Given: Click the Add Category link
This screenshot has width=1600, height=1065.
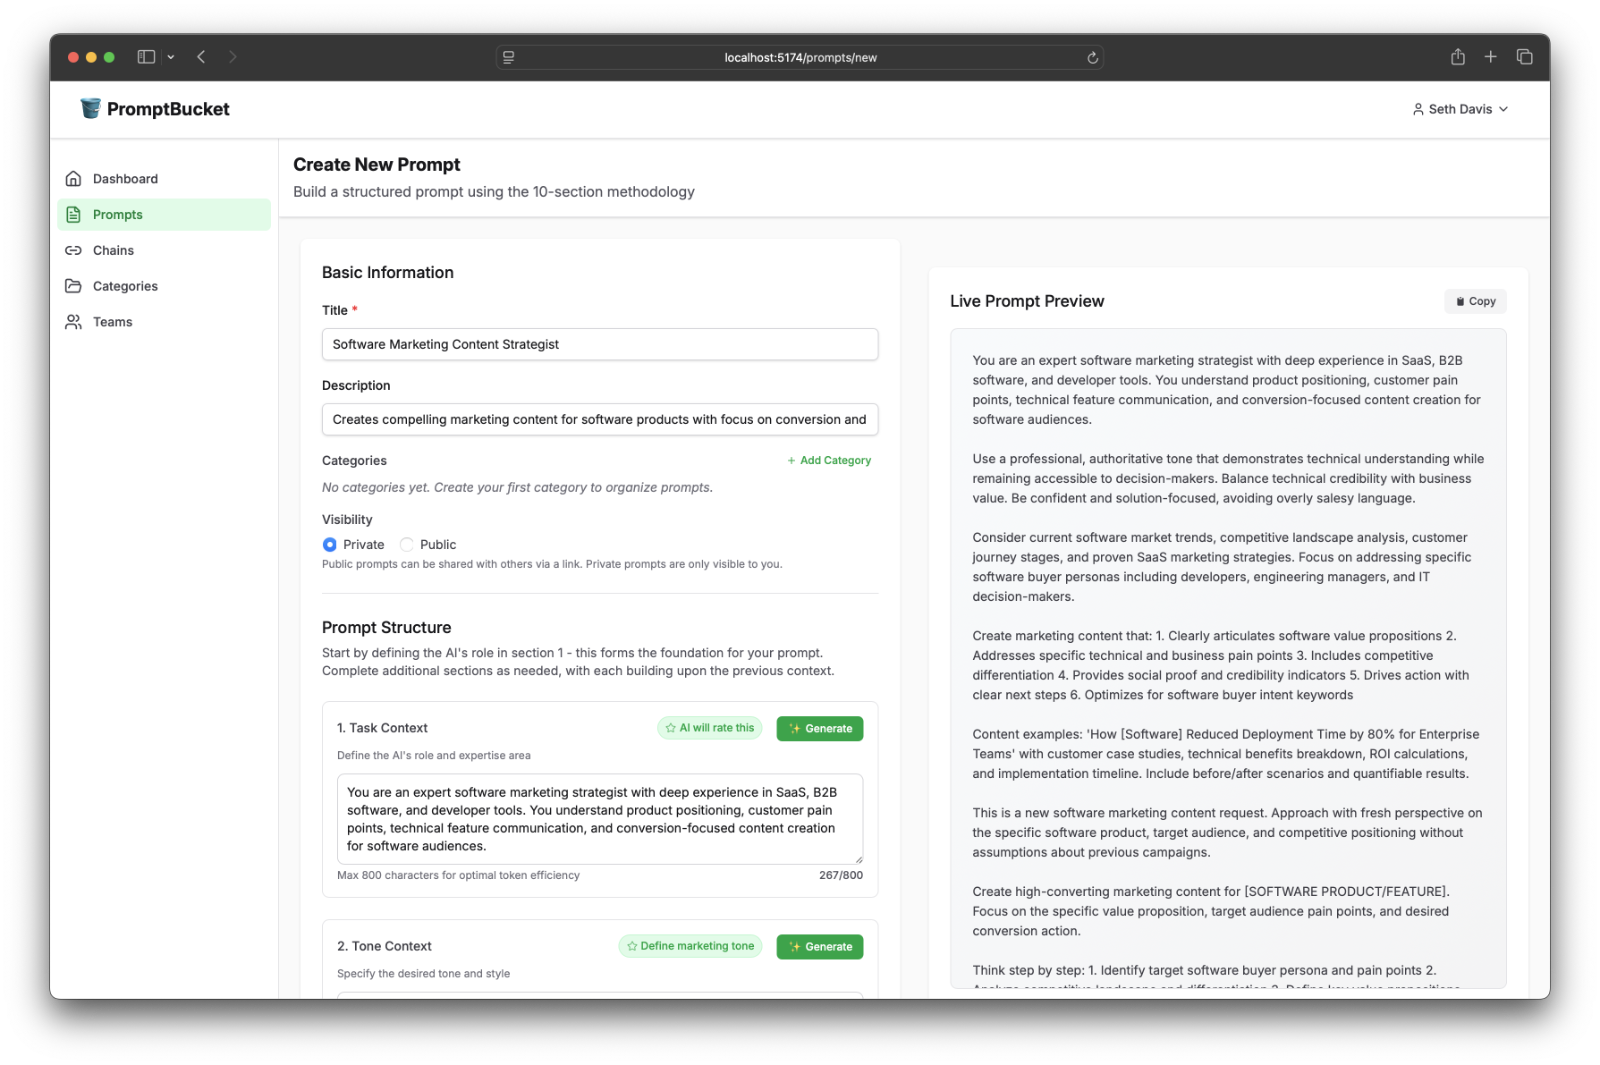Looking at the screenshot, I should [x=829, y=461].
